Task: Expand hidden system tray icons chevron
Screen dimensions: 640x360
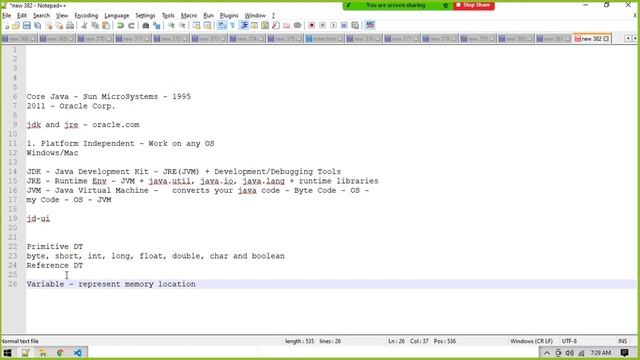Action: pos(547,353)
